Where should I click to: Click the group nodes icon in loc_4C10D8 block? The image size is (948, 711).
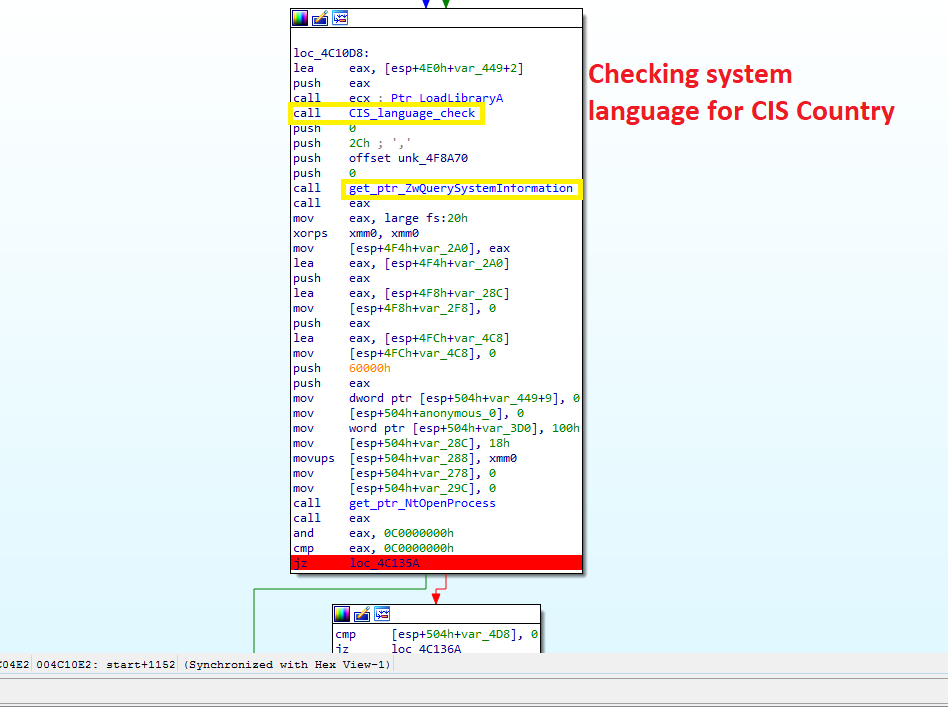[340, 18]
